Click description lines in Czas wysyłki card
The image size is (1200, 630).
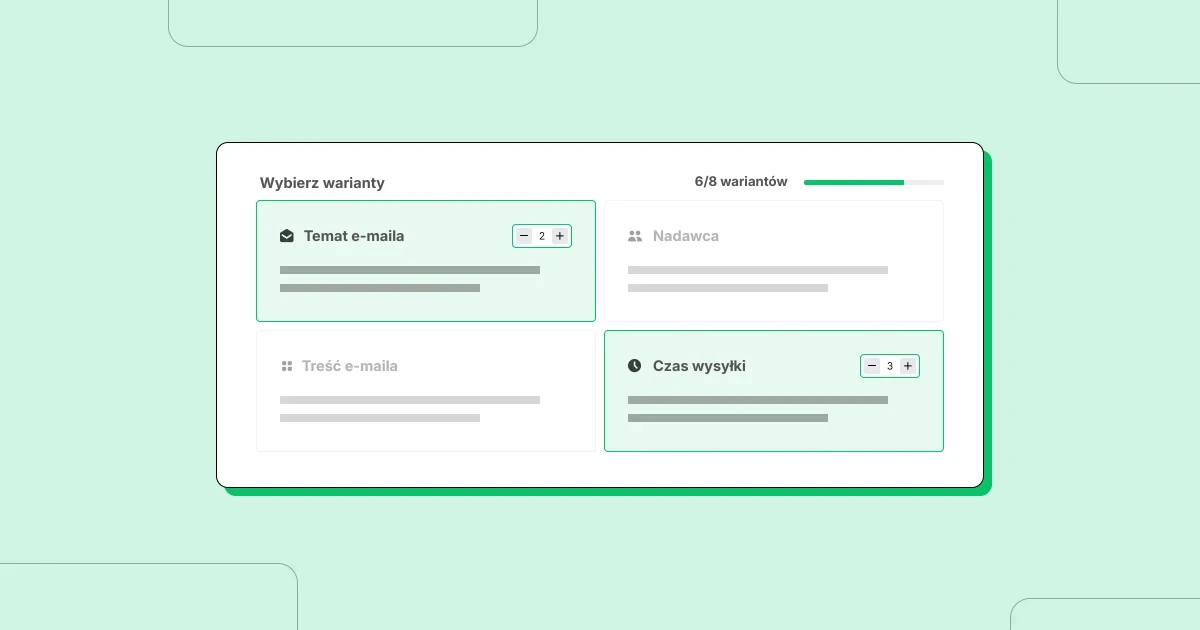coord(757,409)
